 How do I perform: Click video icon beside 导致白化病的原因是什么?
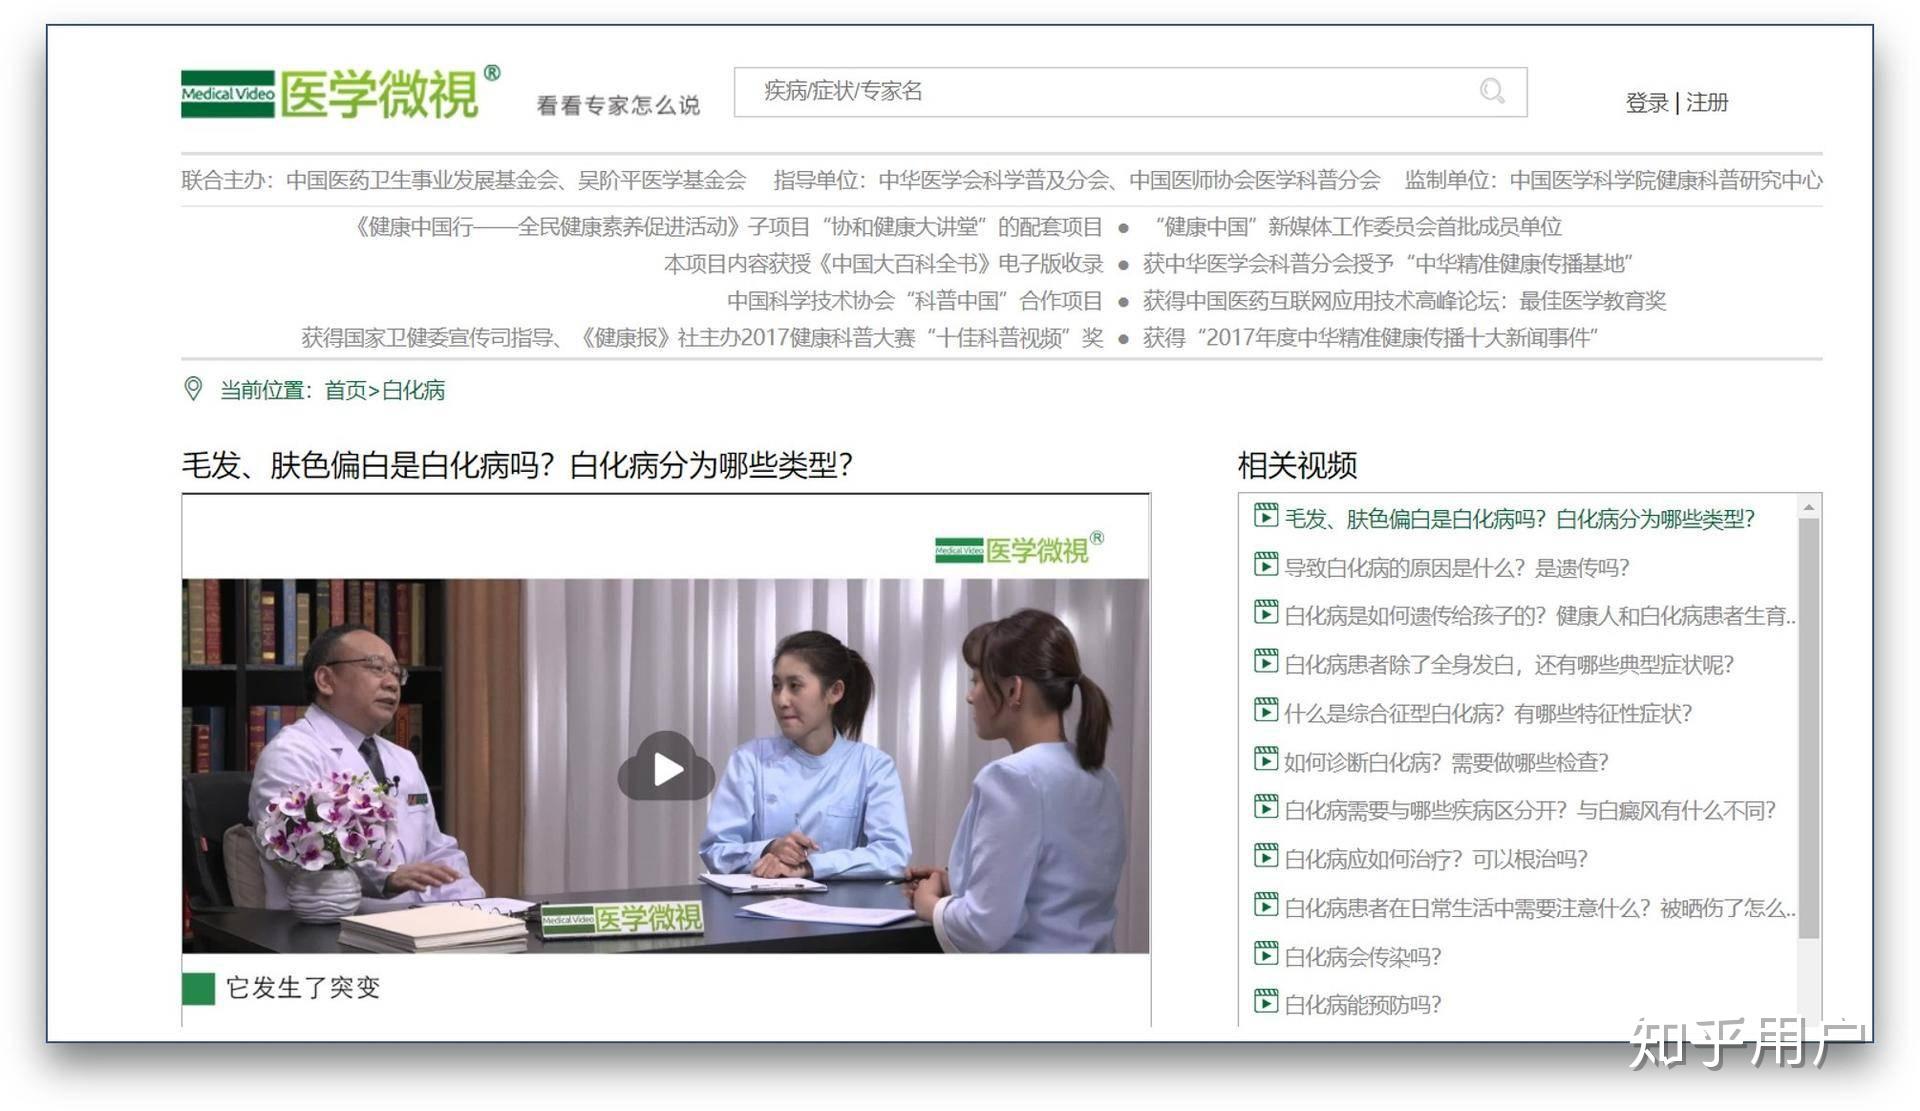pyautogui.click(x=1266, y=566)
